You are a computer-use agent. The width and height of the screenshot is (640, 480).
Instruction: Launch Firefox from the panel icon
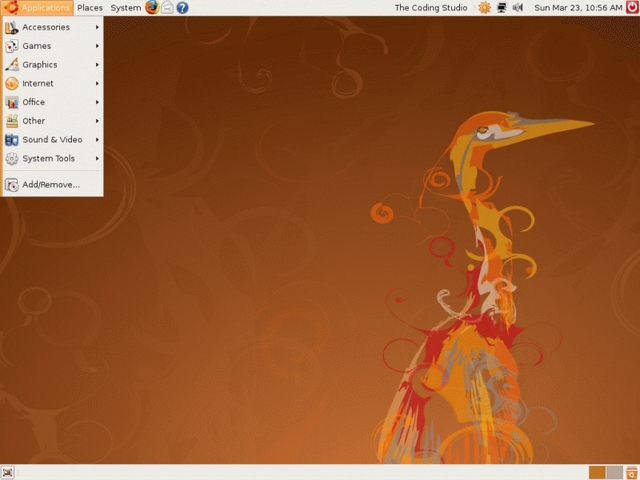click(152, 7)
